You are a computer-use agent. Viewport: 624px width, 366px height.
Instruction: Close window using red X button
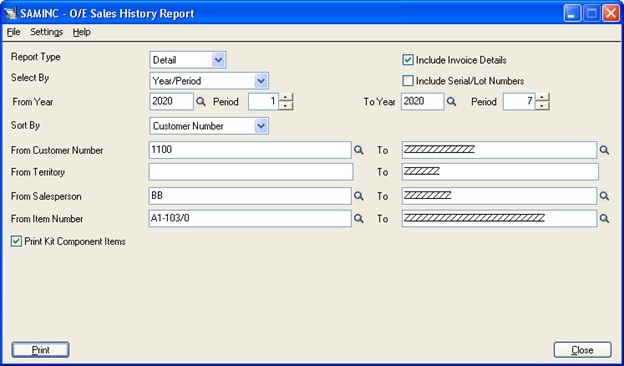[610, 14]
